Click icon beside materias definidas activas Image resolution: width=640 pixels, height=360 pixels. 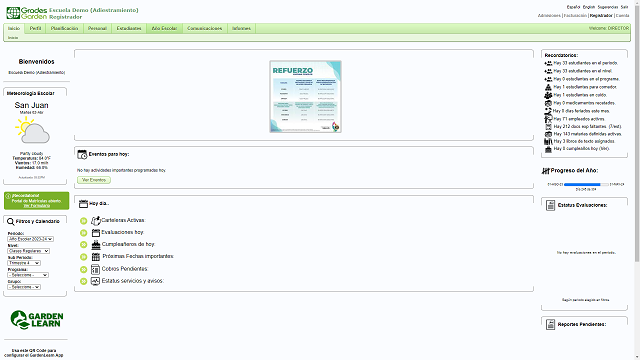[x=548, y=134]
